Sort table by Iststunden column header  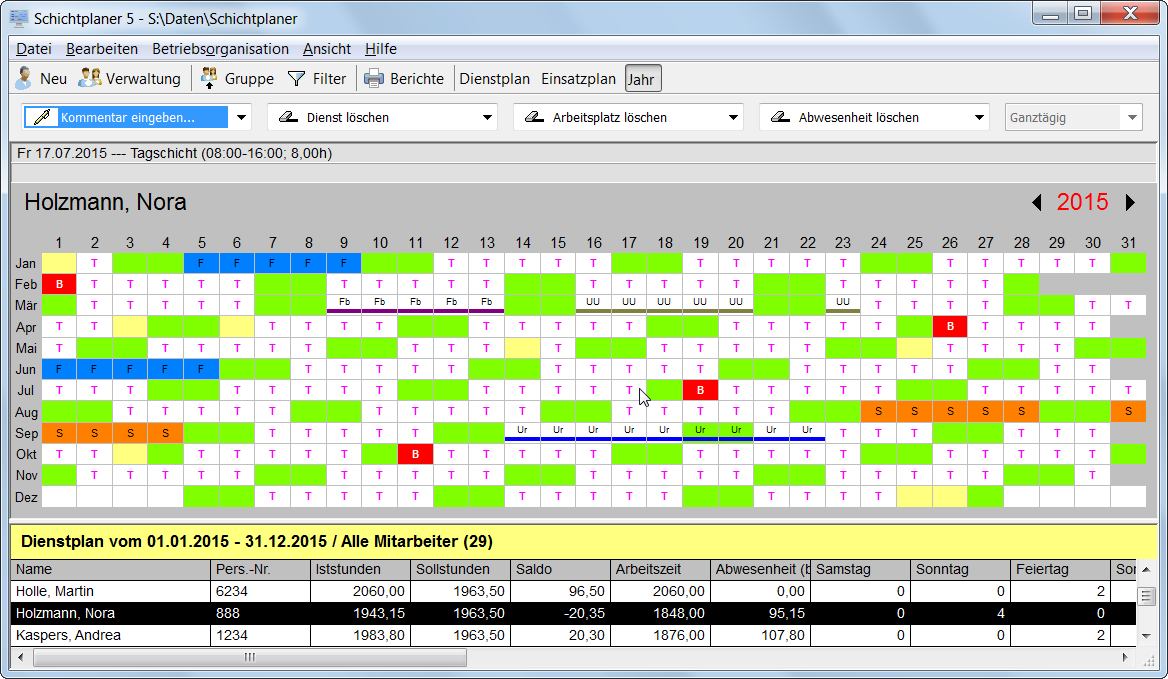click(x=361, y=570)
